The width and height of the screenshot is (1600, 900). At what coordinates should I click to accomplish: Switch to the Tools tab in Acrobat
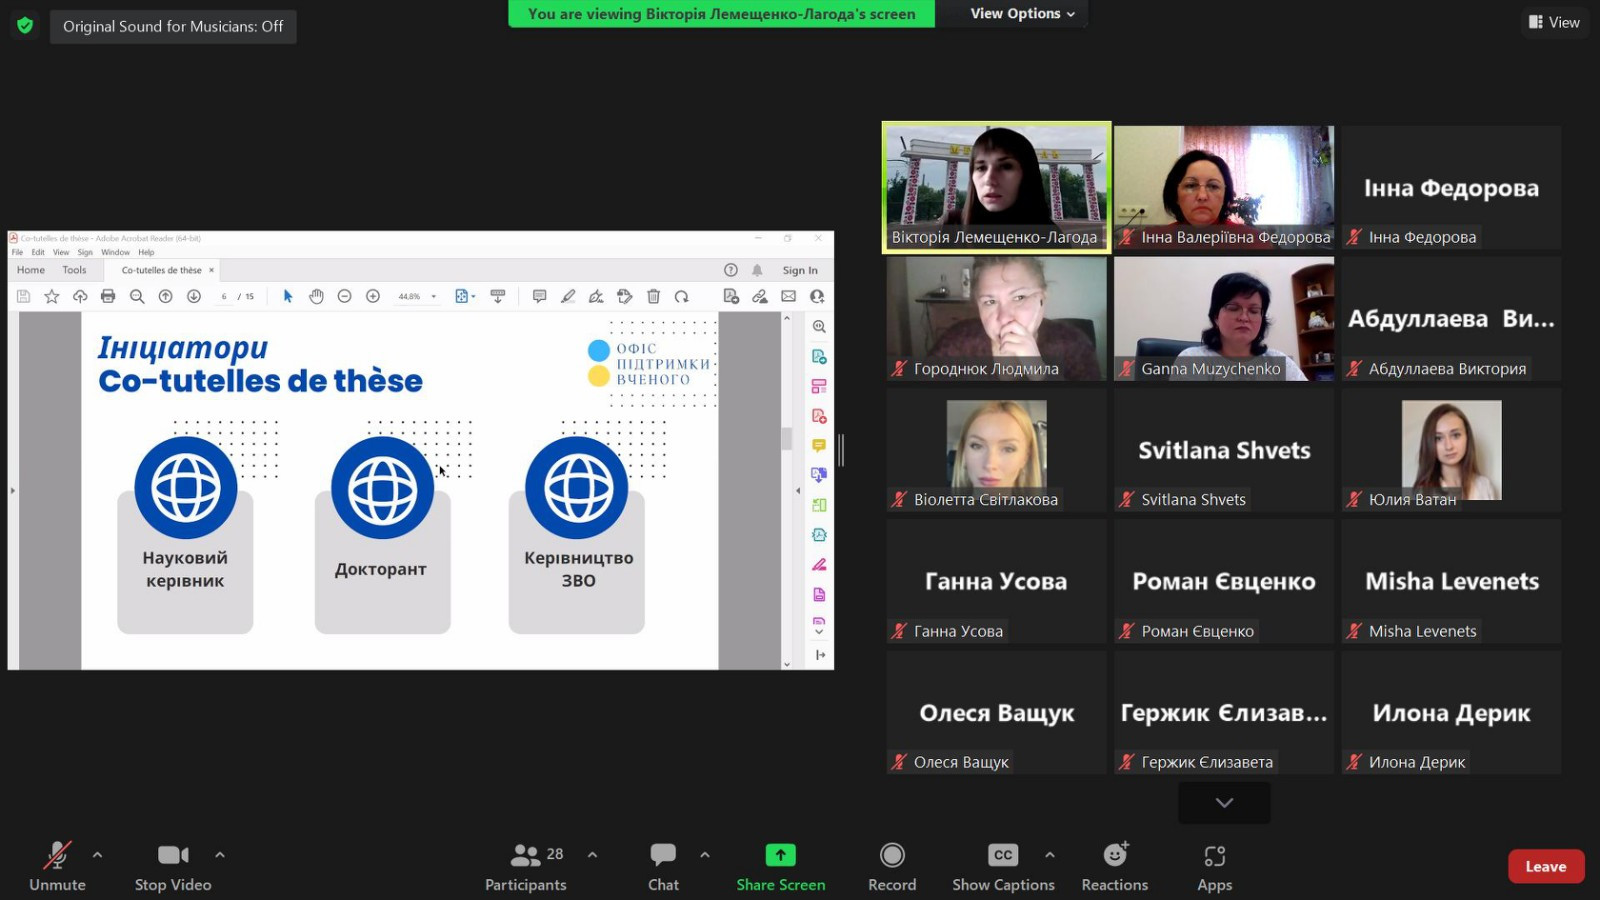click(74, 270)
